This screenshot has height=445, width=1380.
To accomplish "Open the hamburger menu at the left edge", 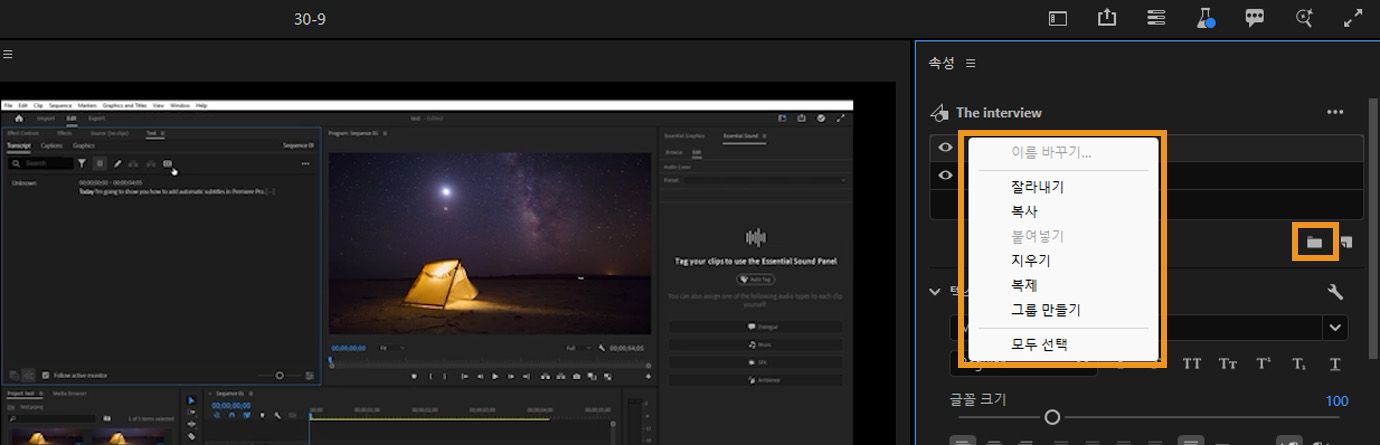I will (6, 54).
